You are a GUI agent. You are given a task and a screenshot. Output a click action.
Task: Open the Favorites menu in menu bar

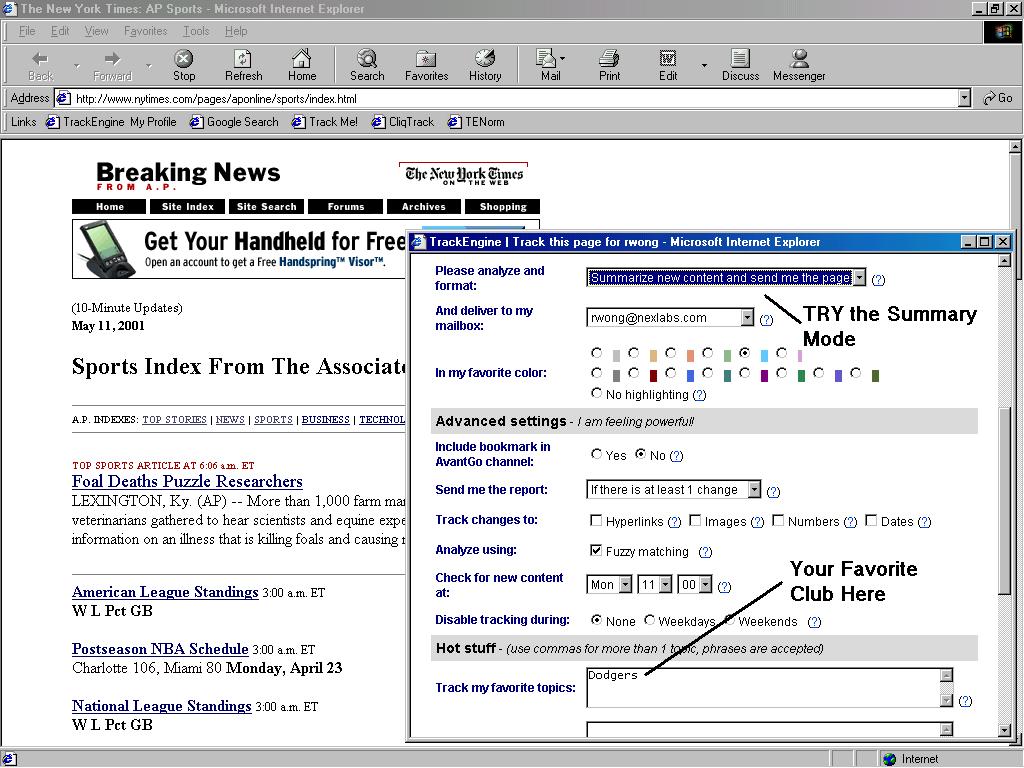(146, 31)
